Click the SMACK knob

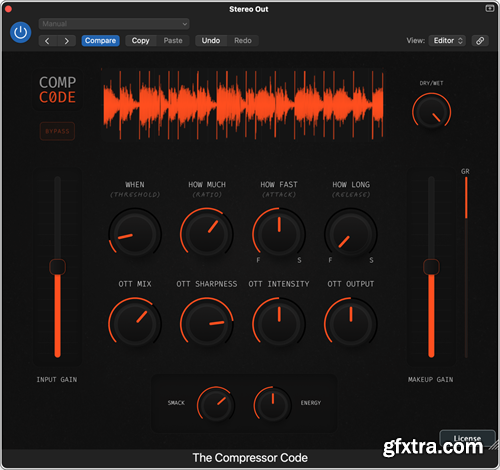coord(216,405)
